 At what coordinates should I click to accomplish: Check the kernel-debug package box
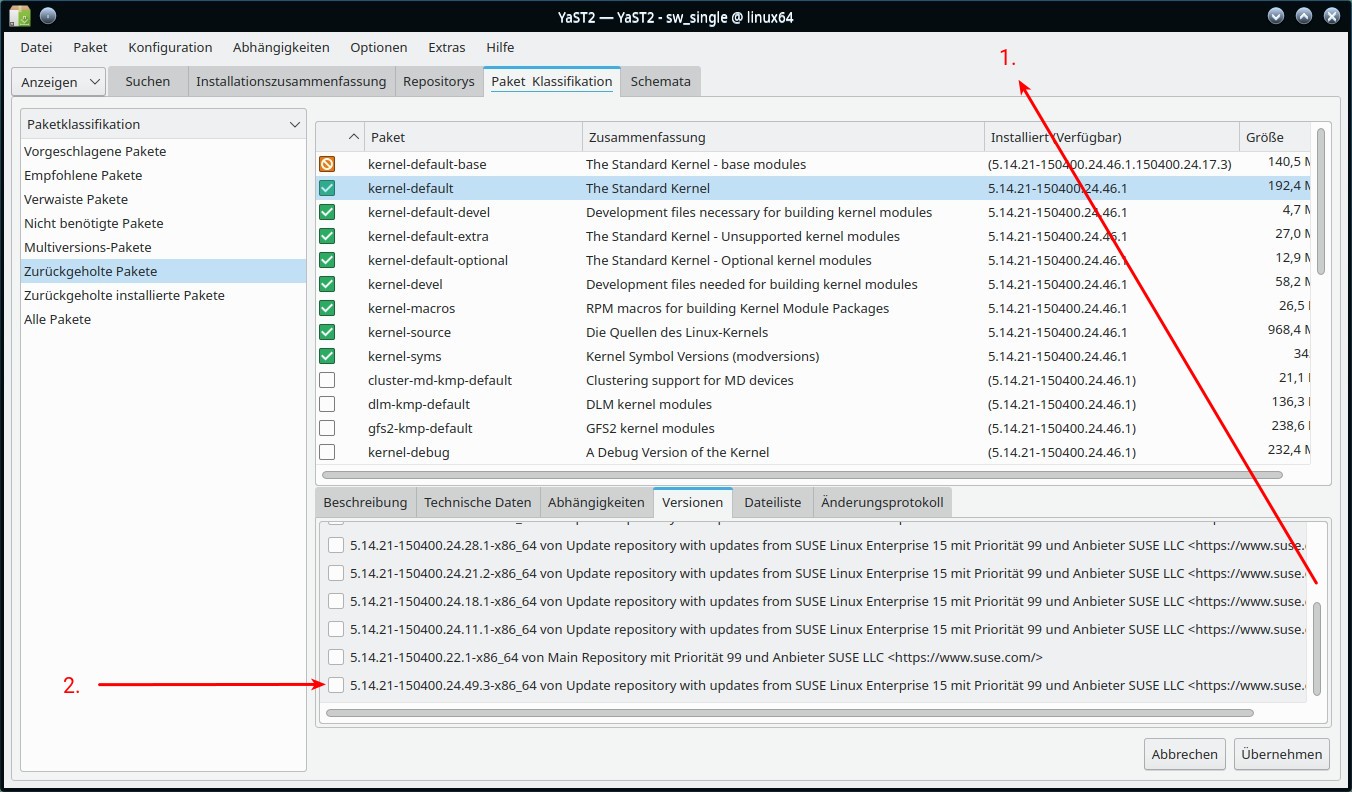click(x=327, y=452)
